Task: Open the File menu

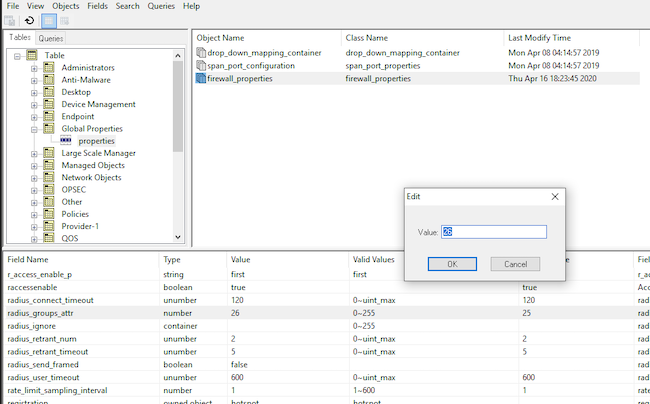Action: click(x=13, y=6)
